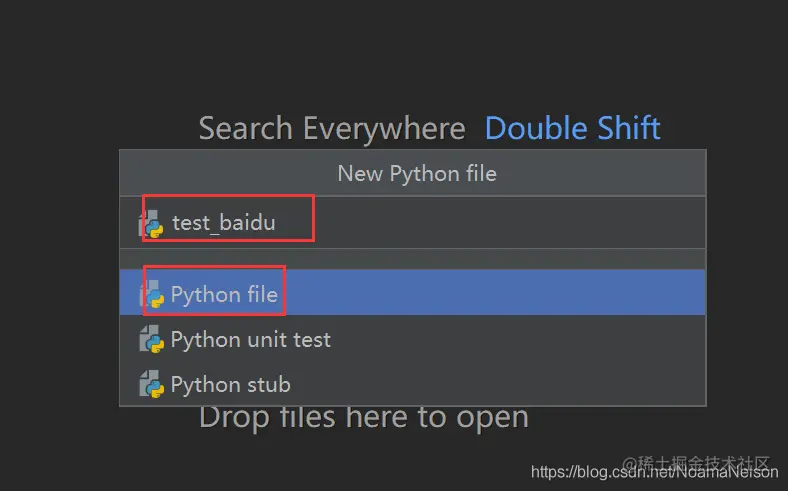Screen dimensions: 788x491
Task: Click the Search Everywhere label
Action: pos(331,129)
